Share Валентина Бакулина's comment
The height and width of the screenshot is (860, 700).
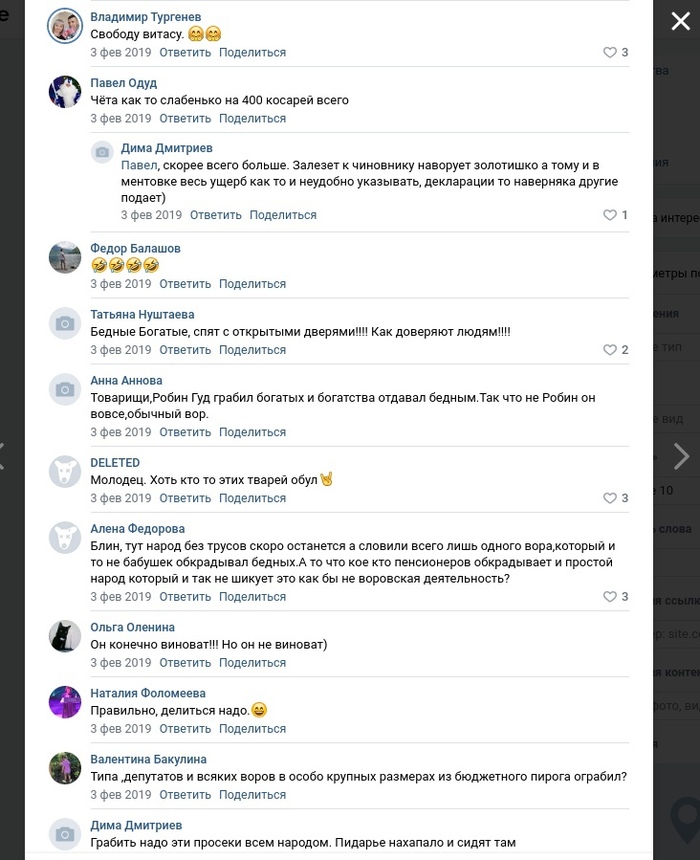[x=252, y=795]
